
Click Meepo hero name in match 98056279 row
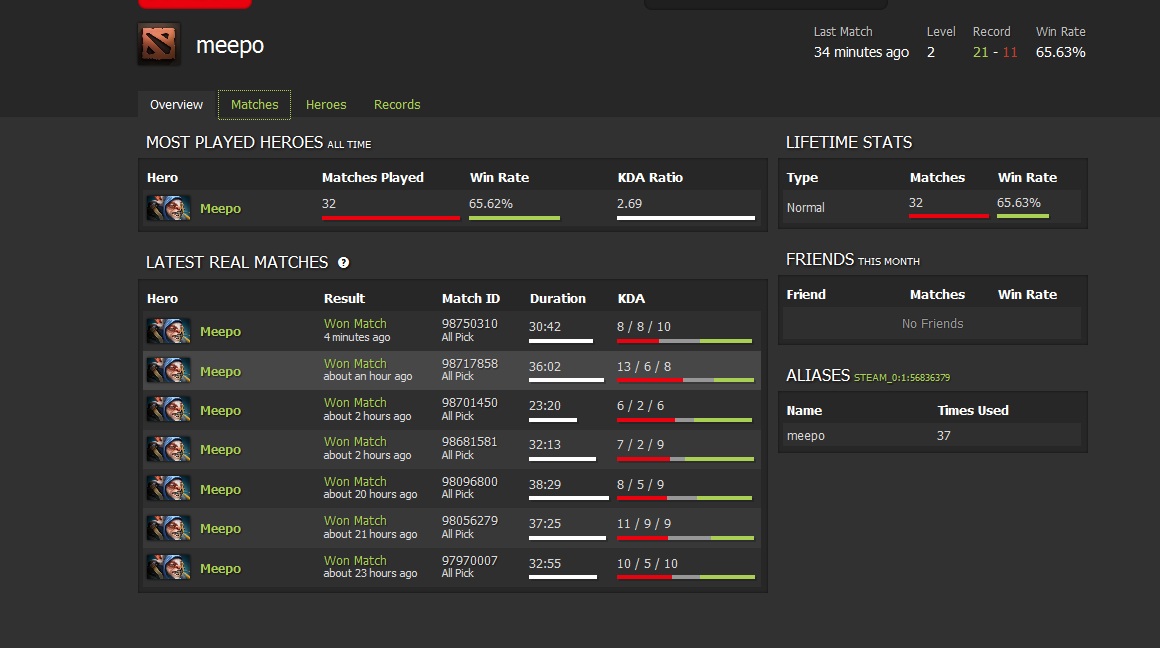click(220, 529)
